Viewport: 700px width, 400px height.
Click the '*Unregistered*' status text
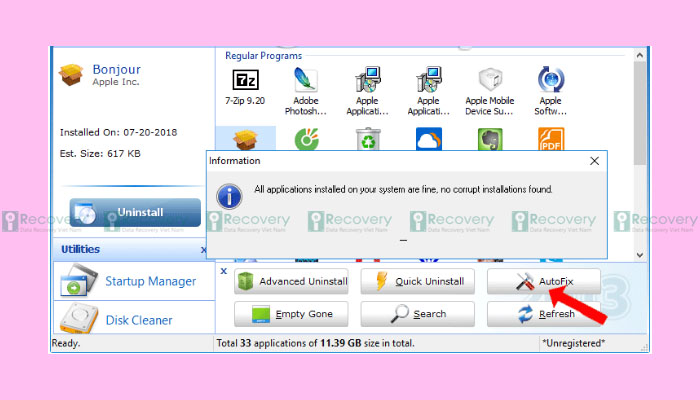574,343
